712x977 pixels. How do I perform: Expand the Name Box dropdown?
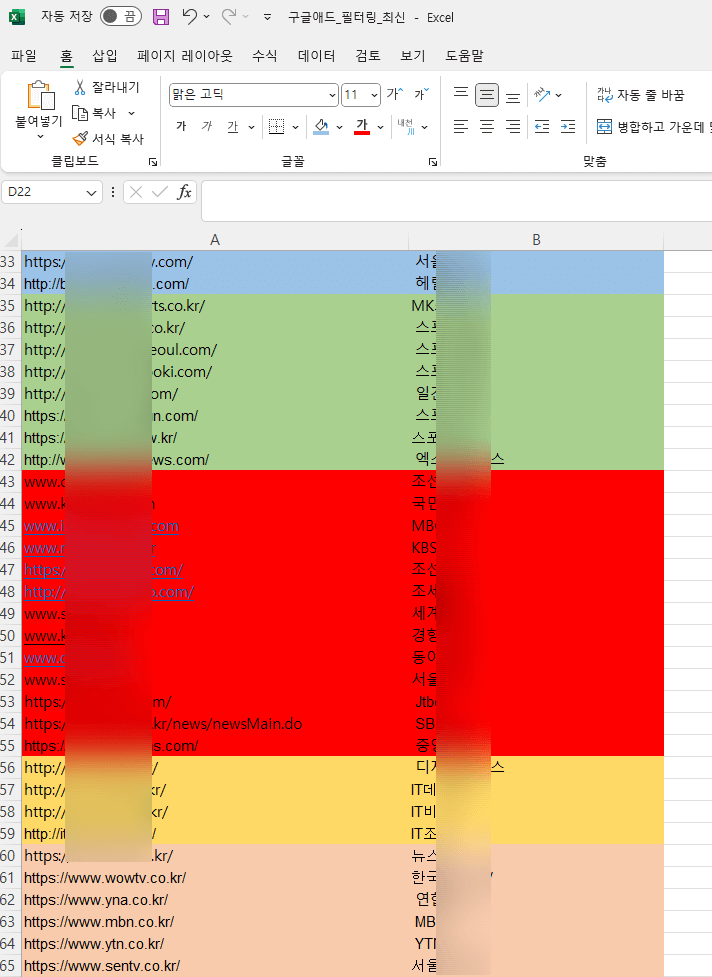92,193
